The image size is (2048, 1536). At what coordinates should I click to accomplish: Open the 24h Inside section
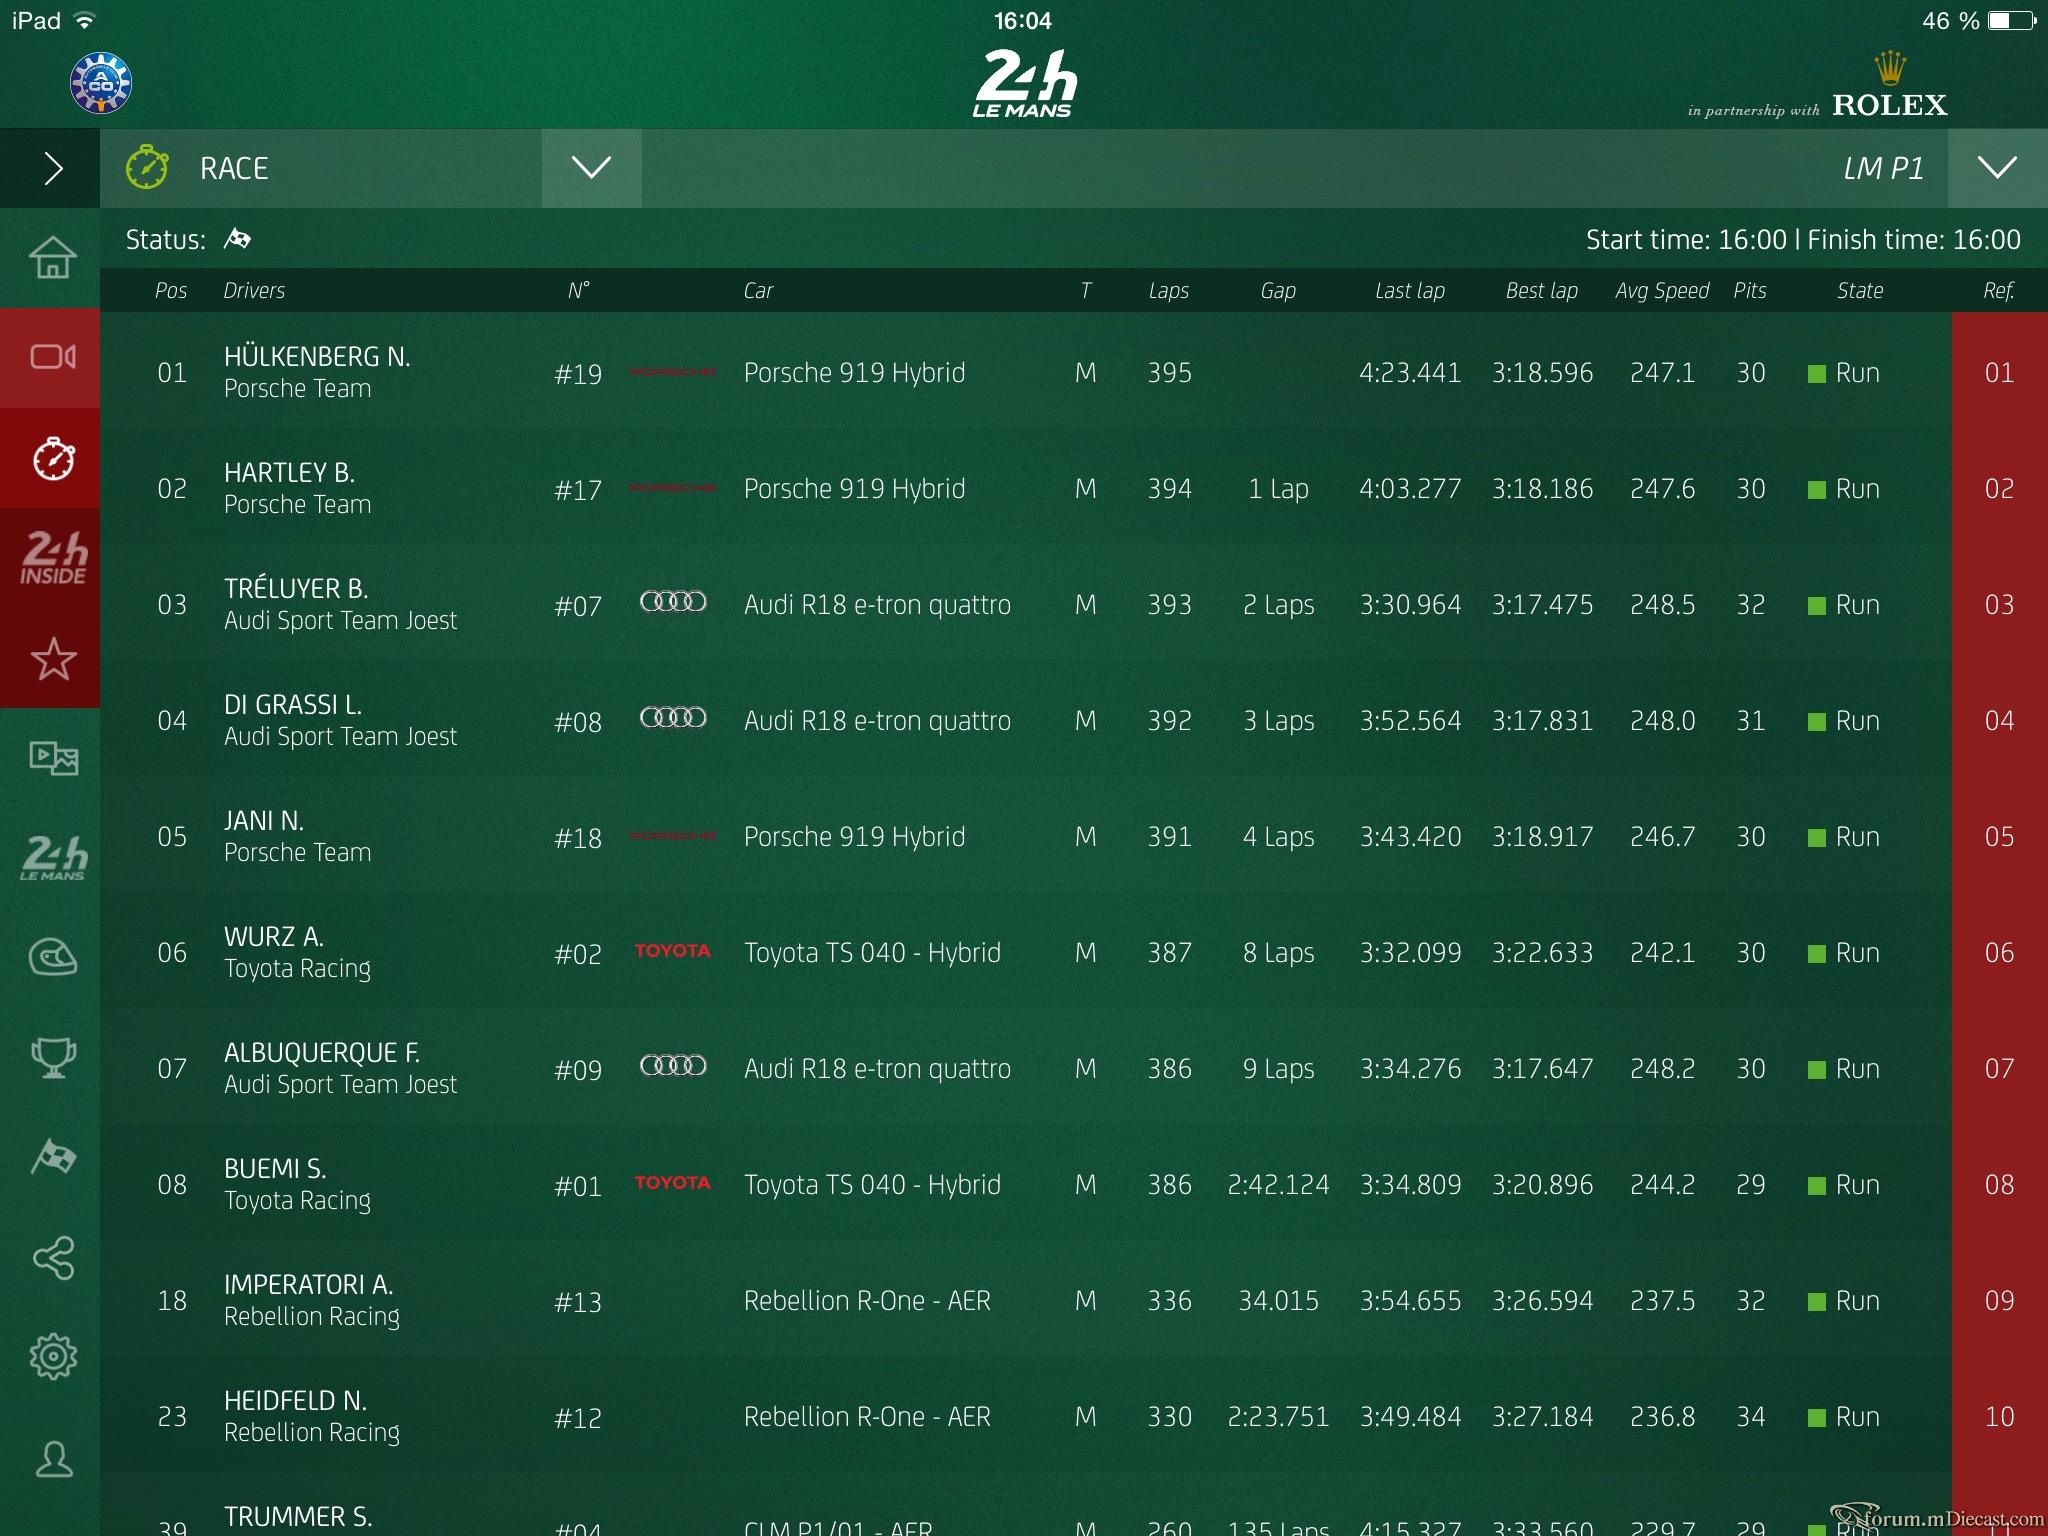coord(52,558)
